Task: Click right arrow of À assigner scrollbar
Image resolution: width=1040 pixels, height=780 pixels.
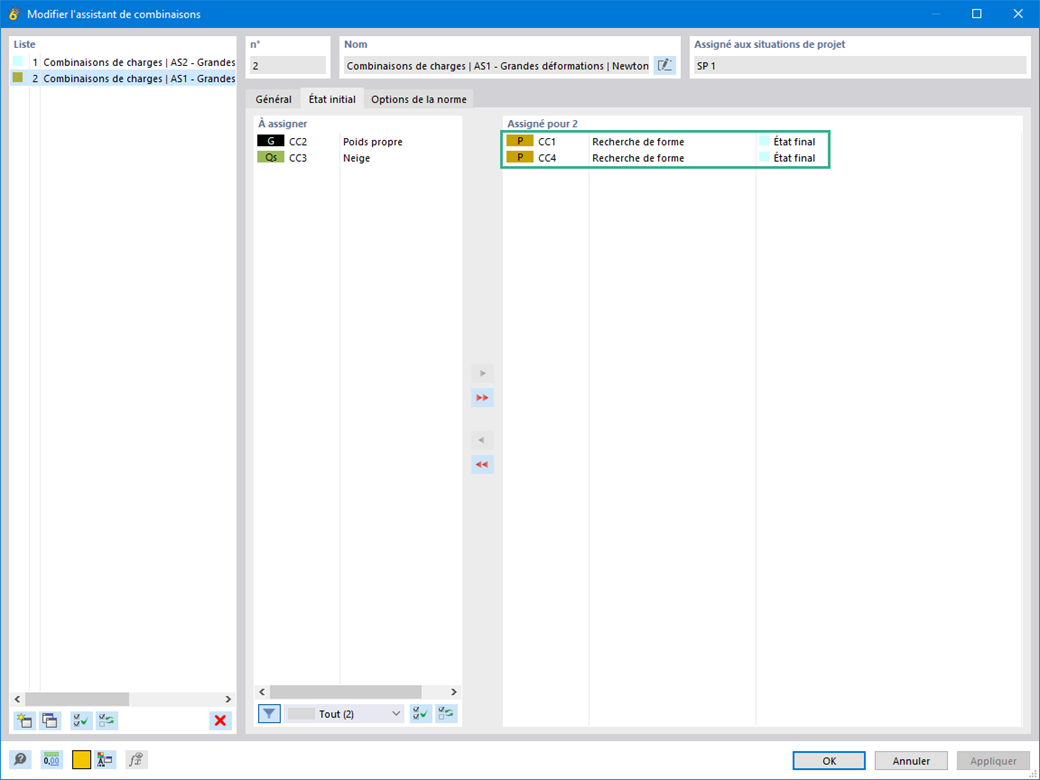Action: click(454, 692)
